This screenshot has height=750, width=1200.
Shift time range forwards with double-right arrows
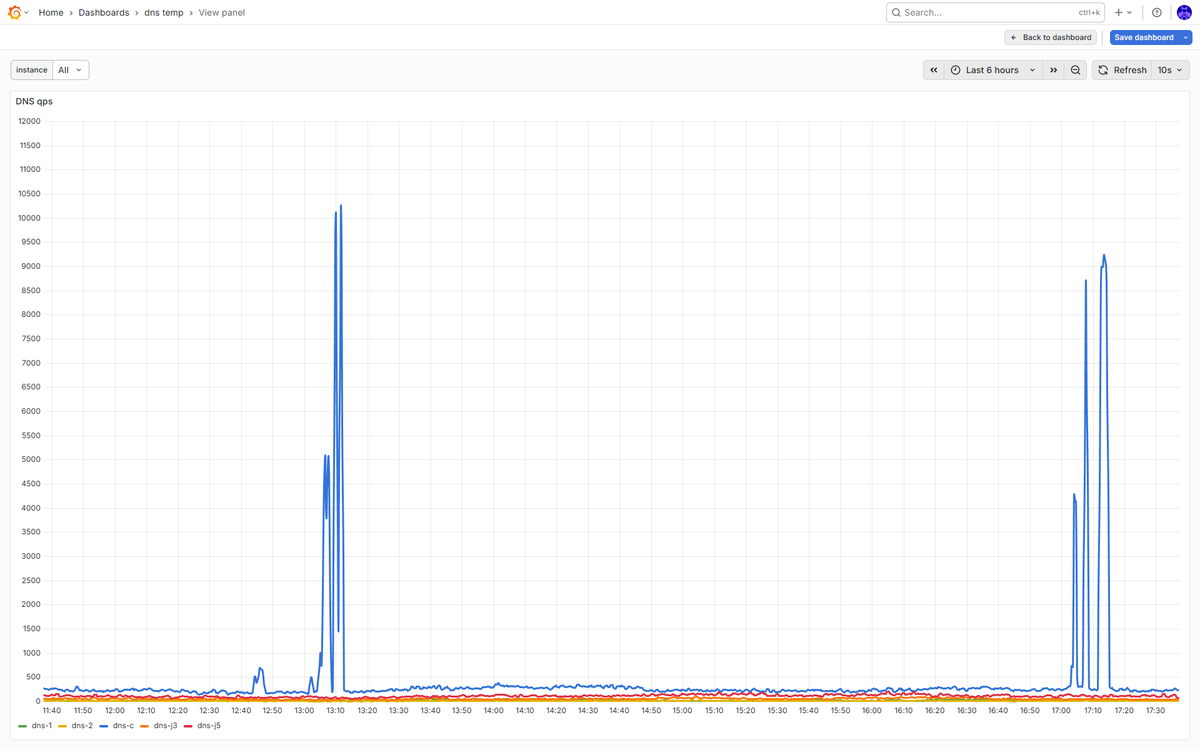pyautogui.click(x=1054, y=70)
